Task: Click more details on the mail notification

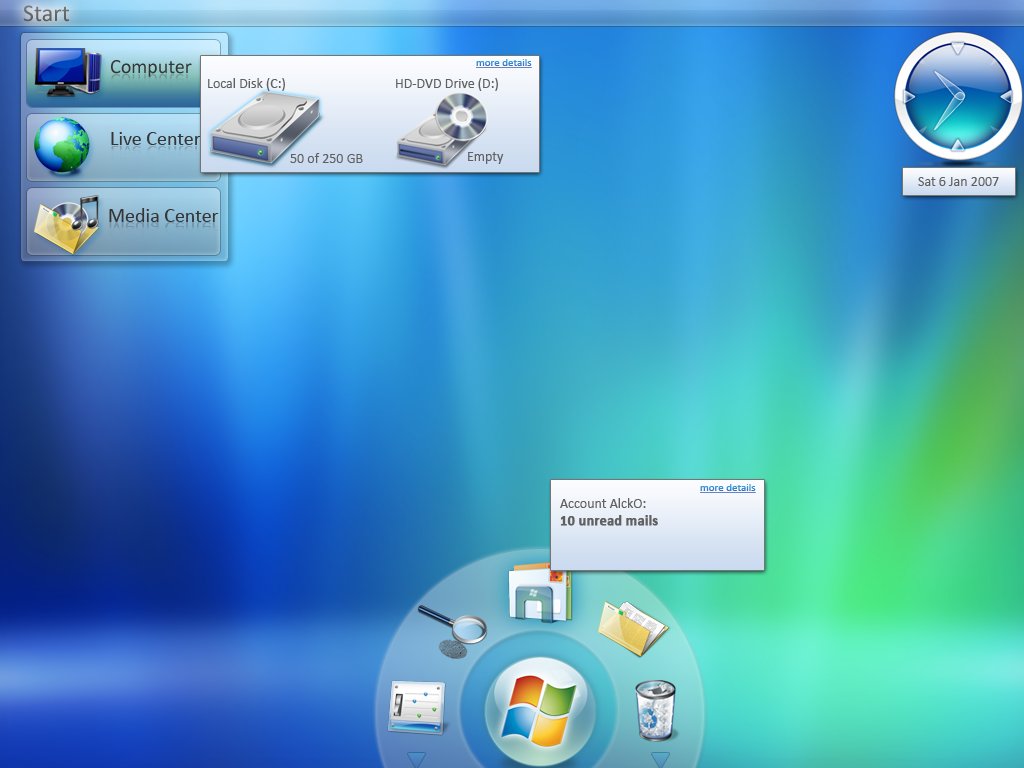Action: click(727, 487)
